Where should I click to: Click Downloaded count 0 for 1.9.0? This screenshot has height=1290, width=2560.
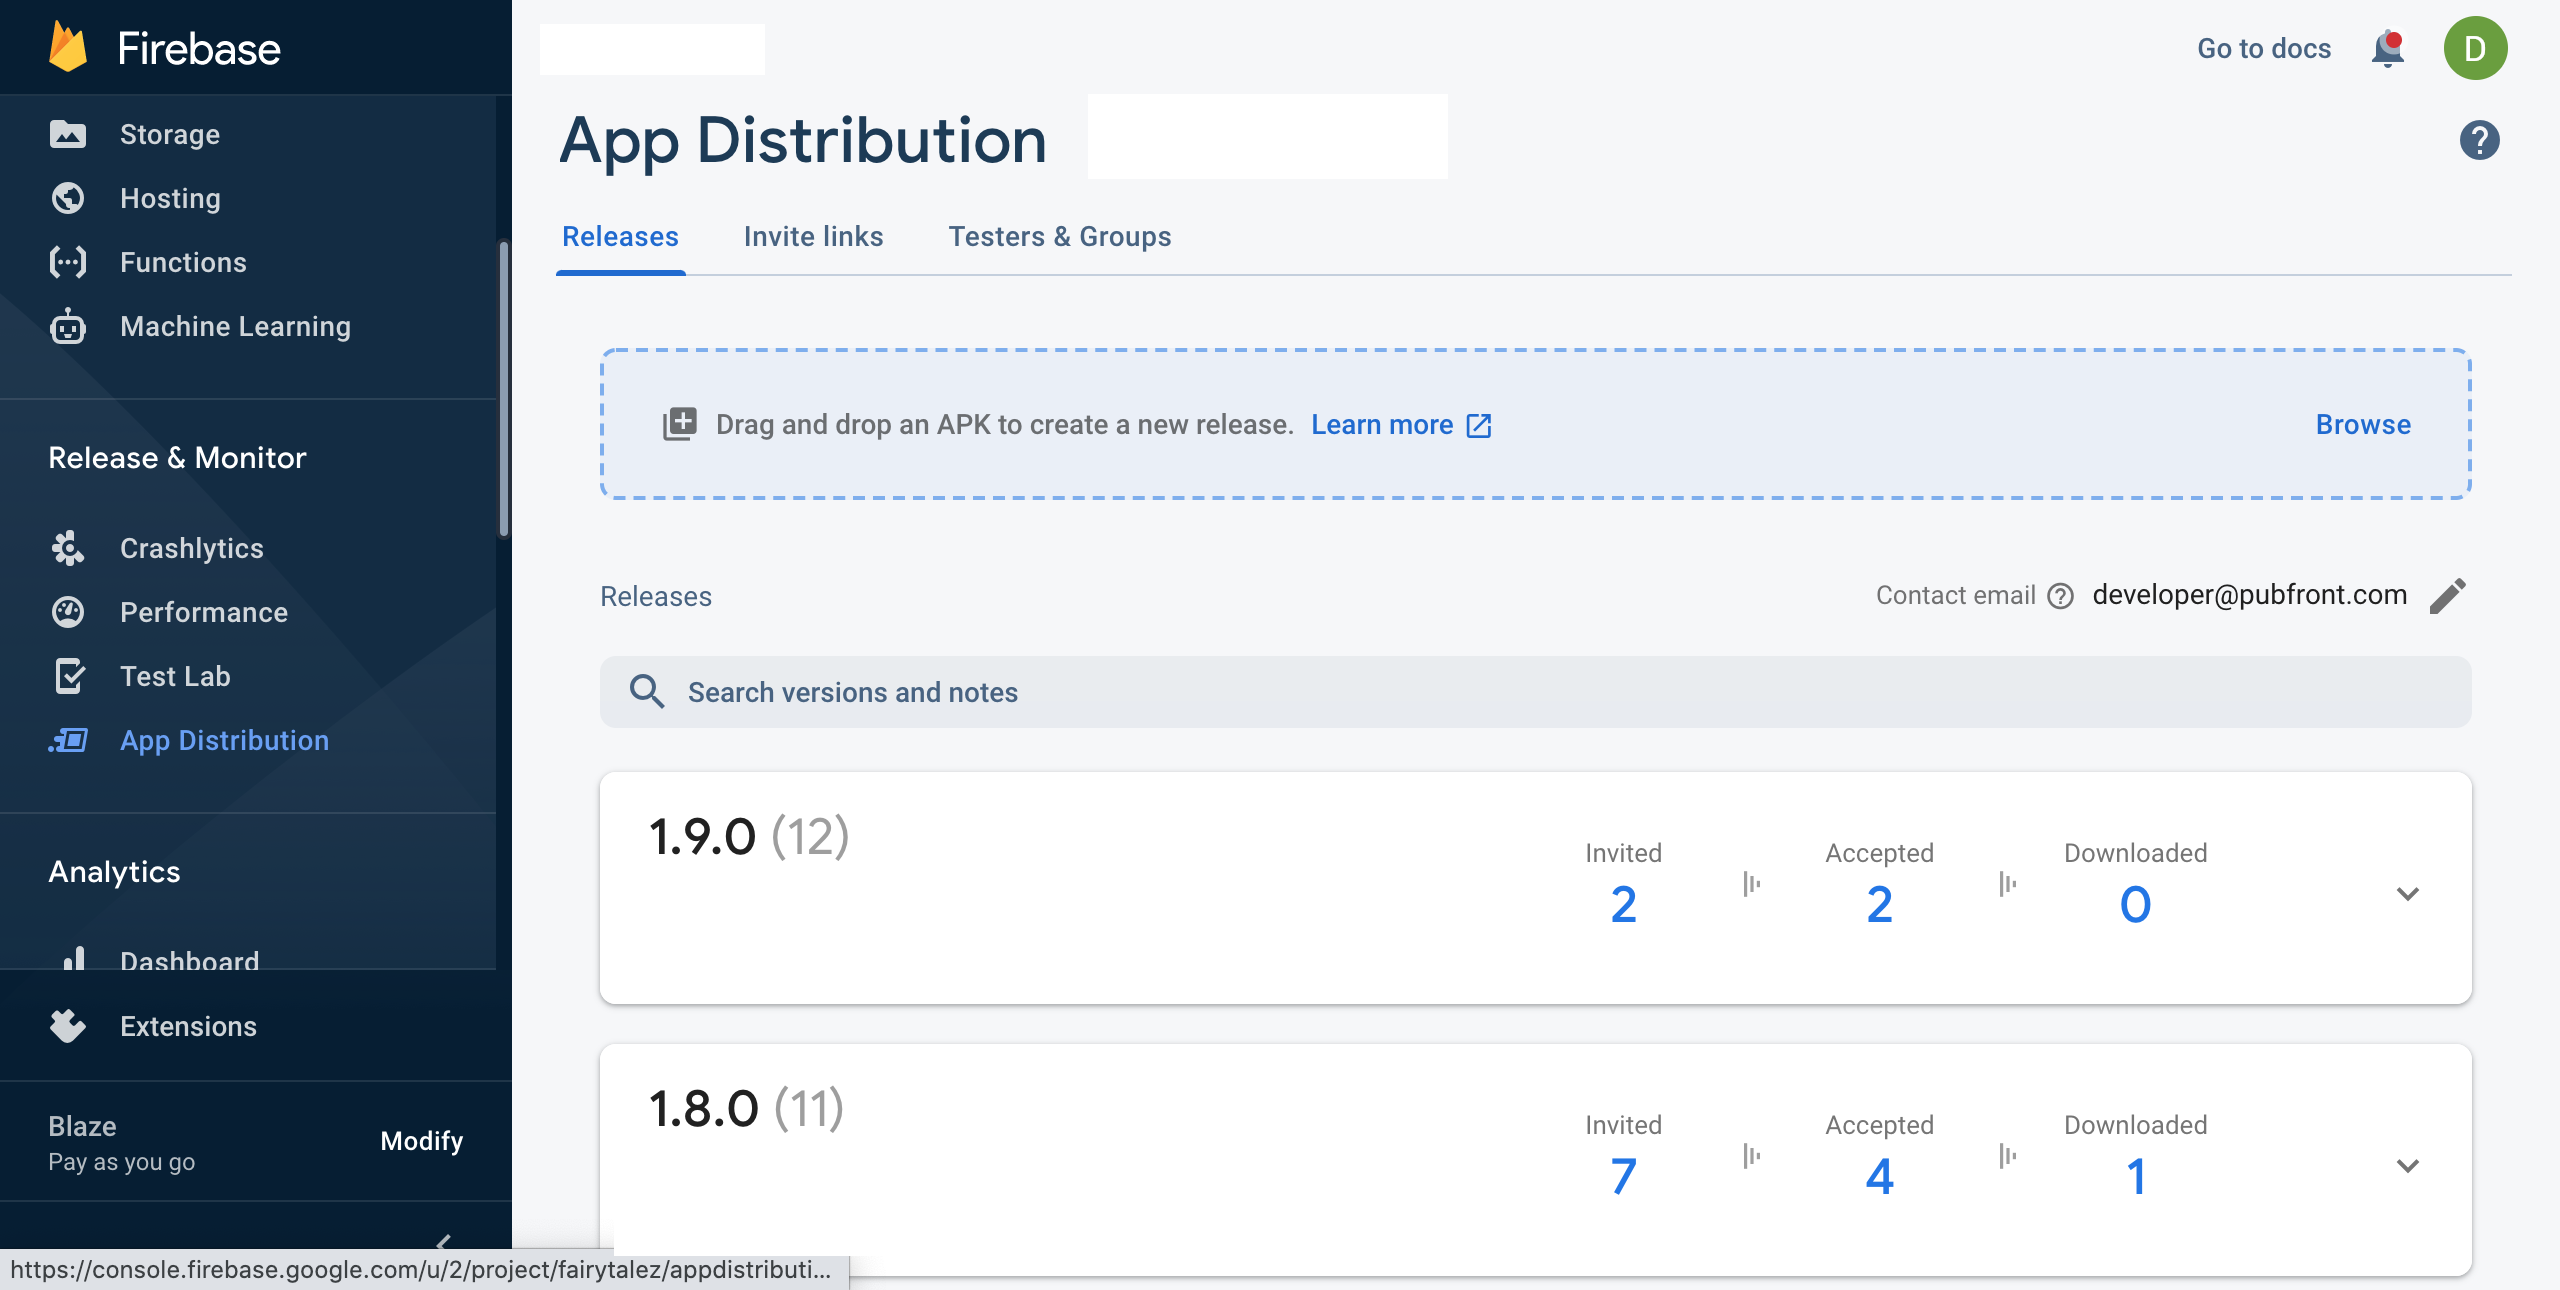tap(2135, 905)
